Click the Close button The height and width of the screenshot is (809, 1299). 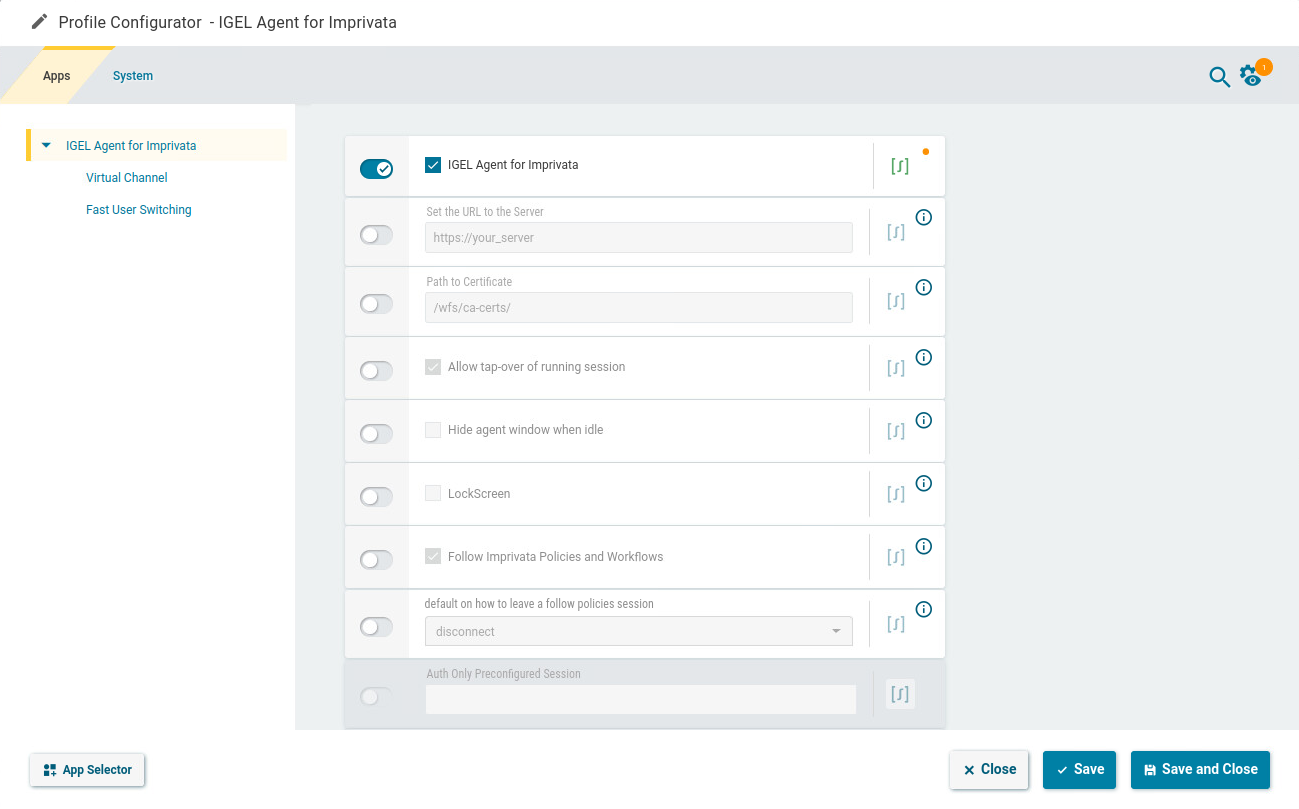coord(989,770)
